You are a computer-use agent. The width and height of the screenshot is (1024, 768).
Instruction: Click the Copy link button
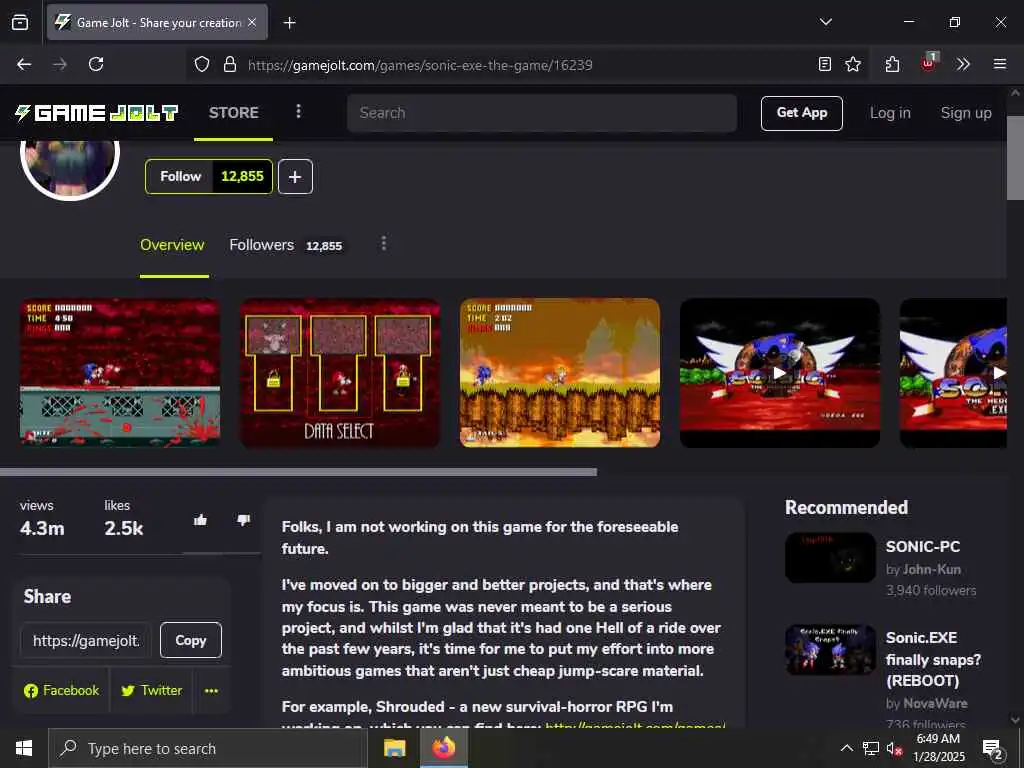click(191, 641)
